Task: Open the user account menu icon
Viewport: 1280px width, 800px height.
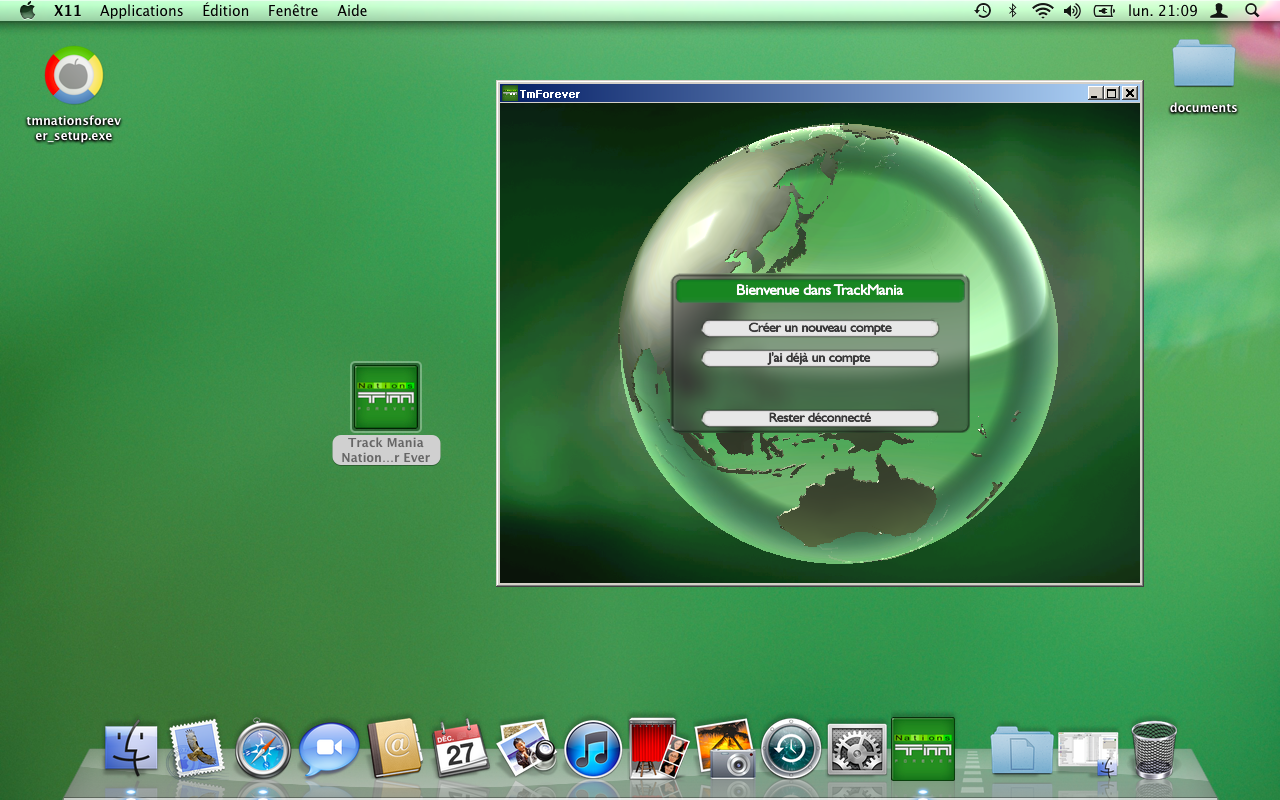Action: [x=1219, y=11]
